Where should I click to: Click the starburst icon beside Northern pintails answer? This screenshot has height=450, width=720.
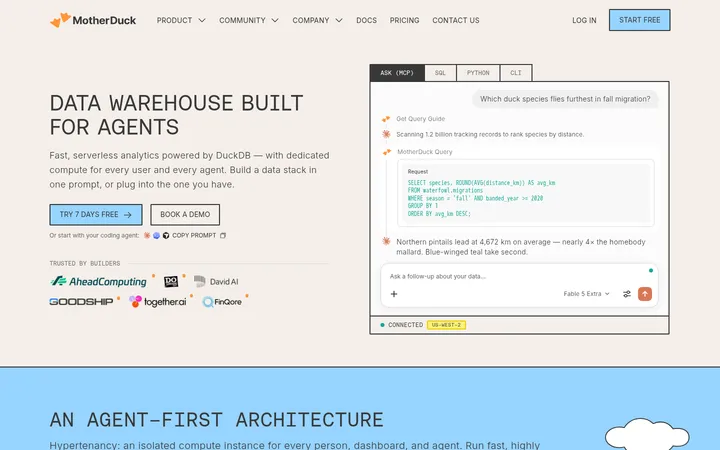pyautogui.click(x=386, y=241)
